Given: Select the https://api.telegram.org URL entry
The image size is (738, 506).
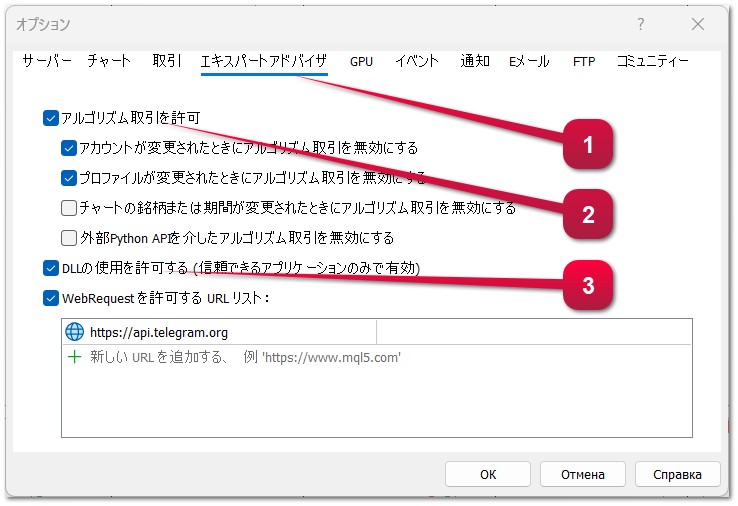Looking at the screenshot, I should [377, 332].
